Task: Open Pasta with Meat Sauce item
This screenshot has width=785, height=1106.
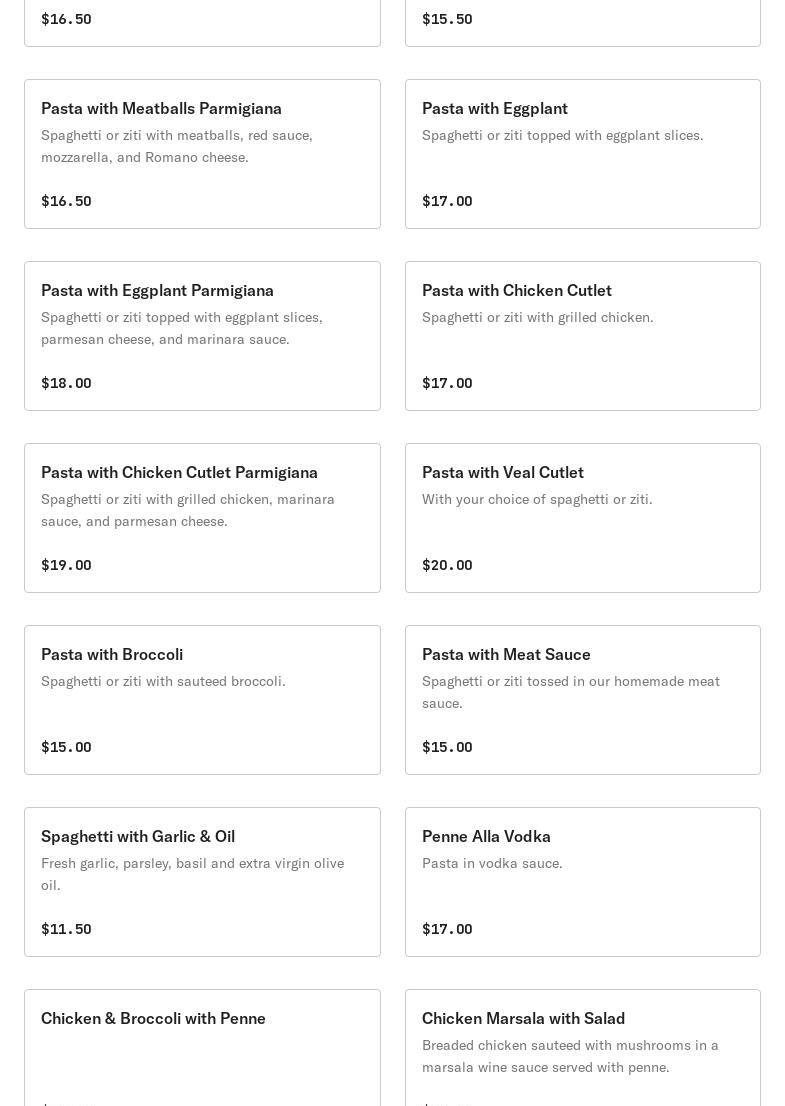Action: (x=582, y=700)
